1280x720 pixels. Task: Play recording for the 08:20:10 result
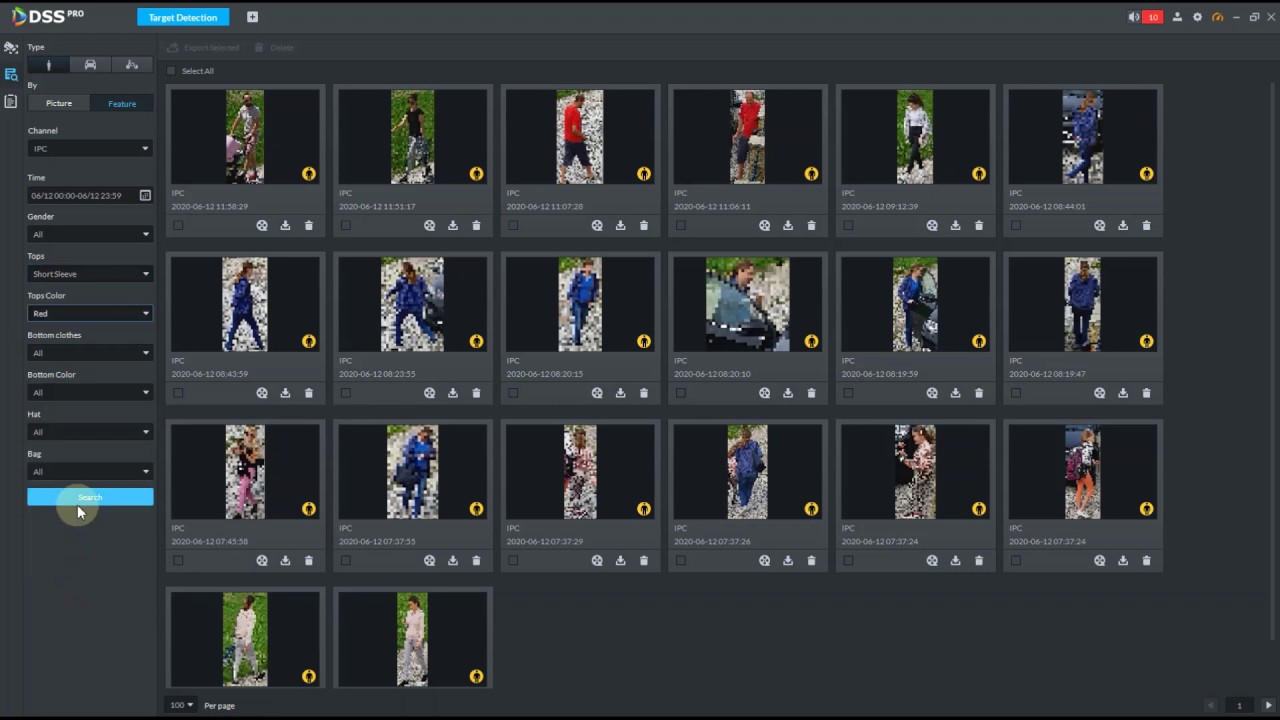(x=765, y=393)
